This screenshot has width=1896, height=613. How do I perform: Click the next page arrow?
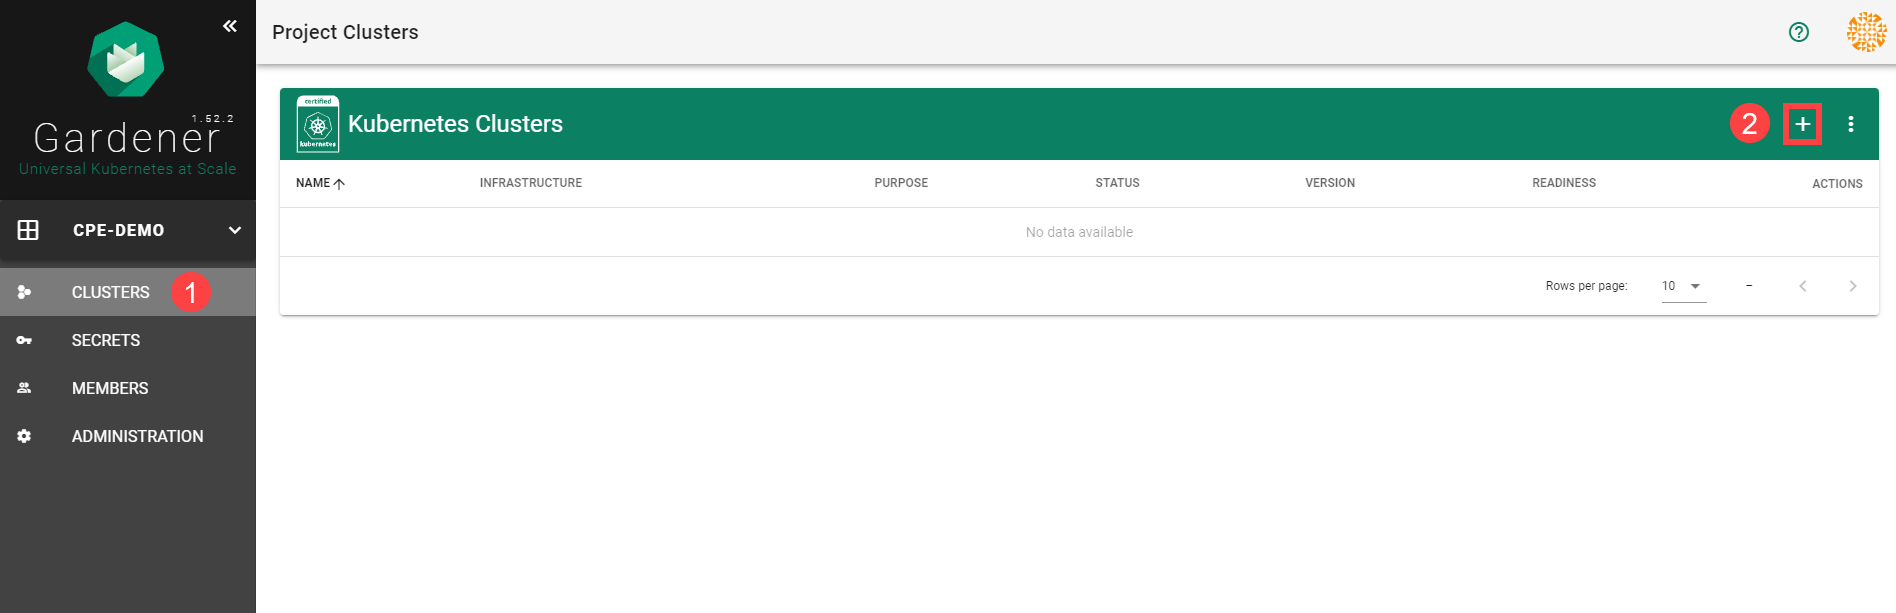[x=1852, y=286]
